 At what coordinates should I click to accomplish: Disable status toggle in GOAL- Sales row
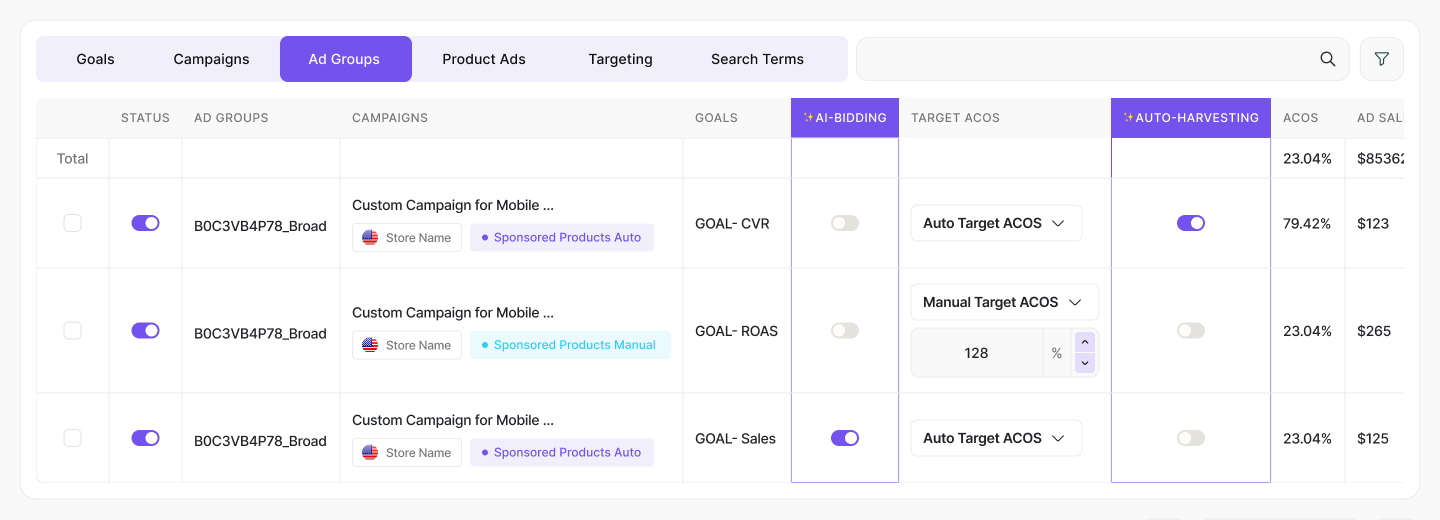(145, 438)
